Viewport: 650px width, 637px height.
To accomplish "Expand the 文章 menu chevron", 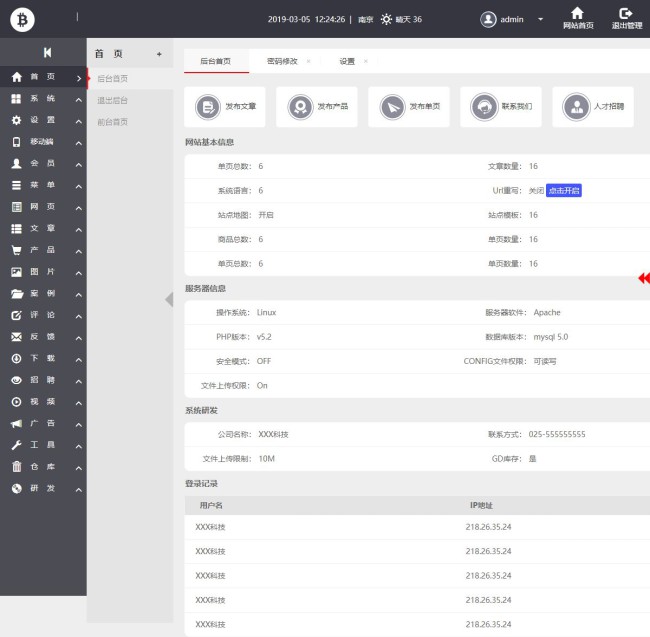I will point(79,230).
